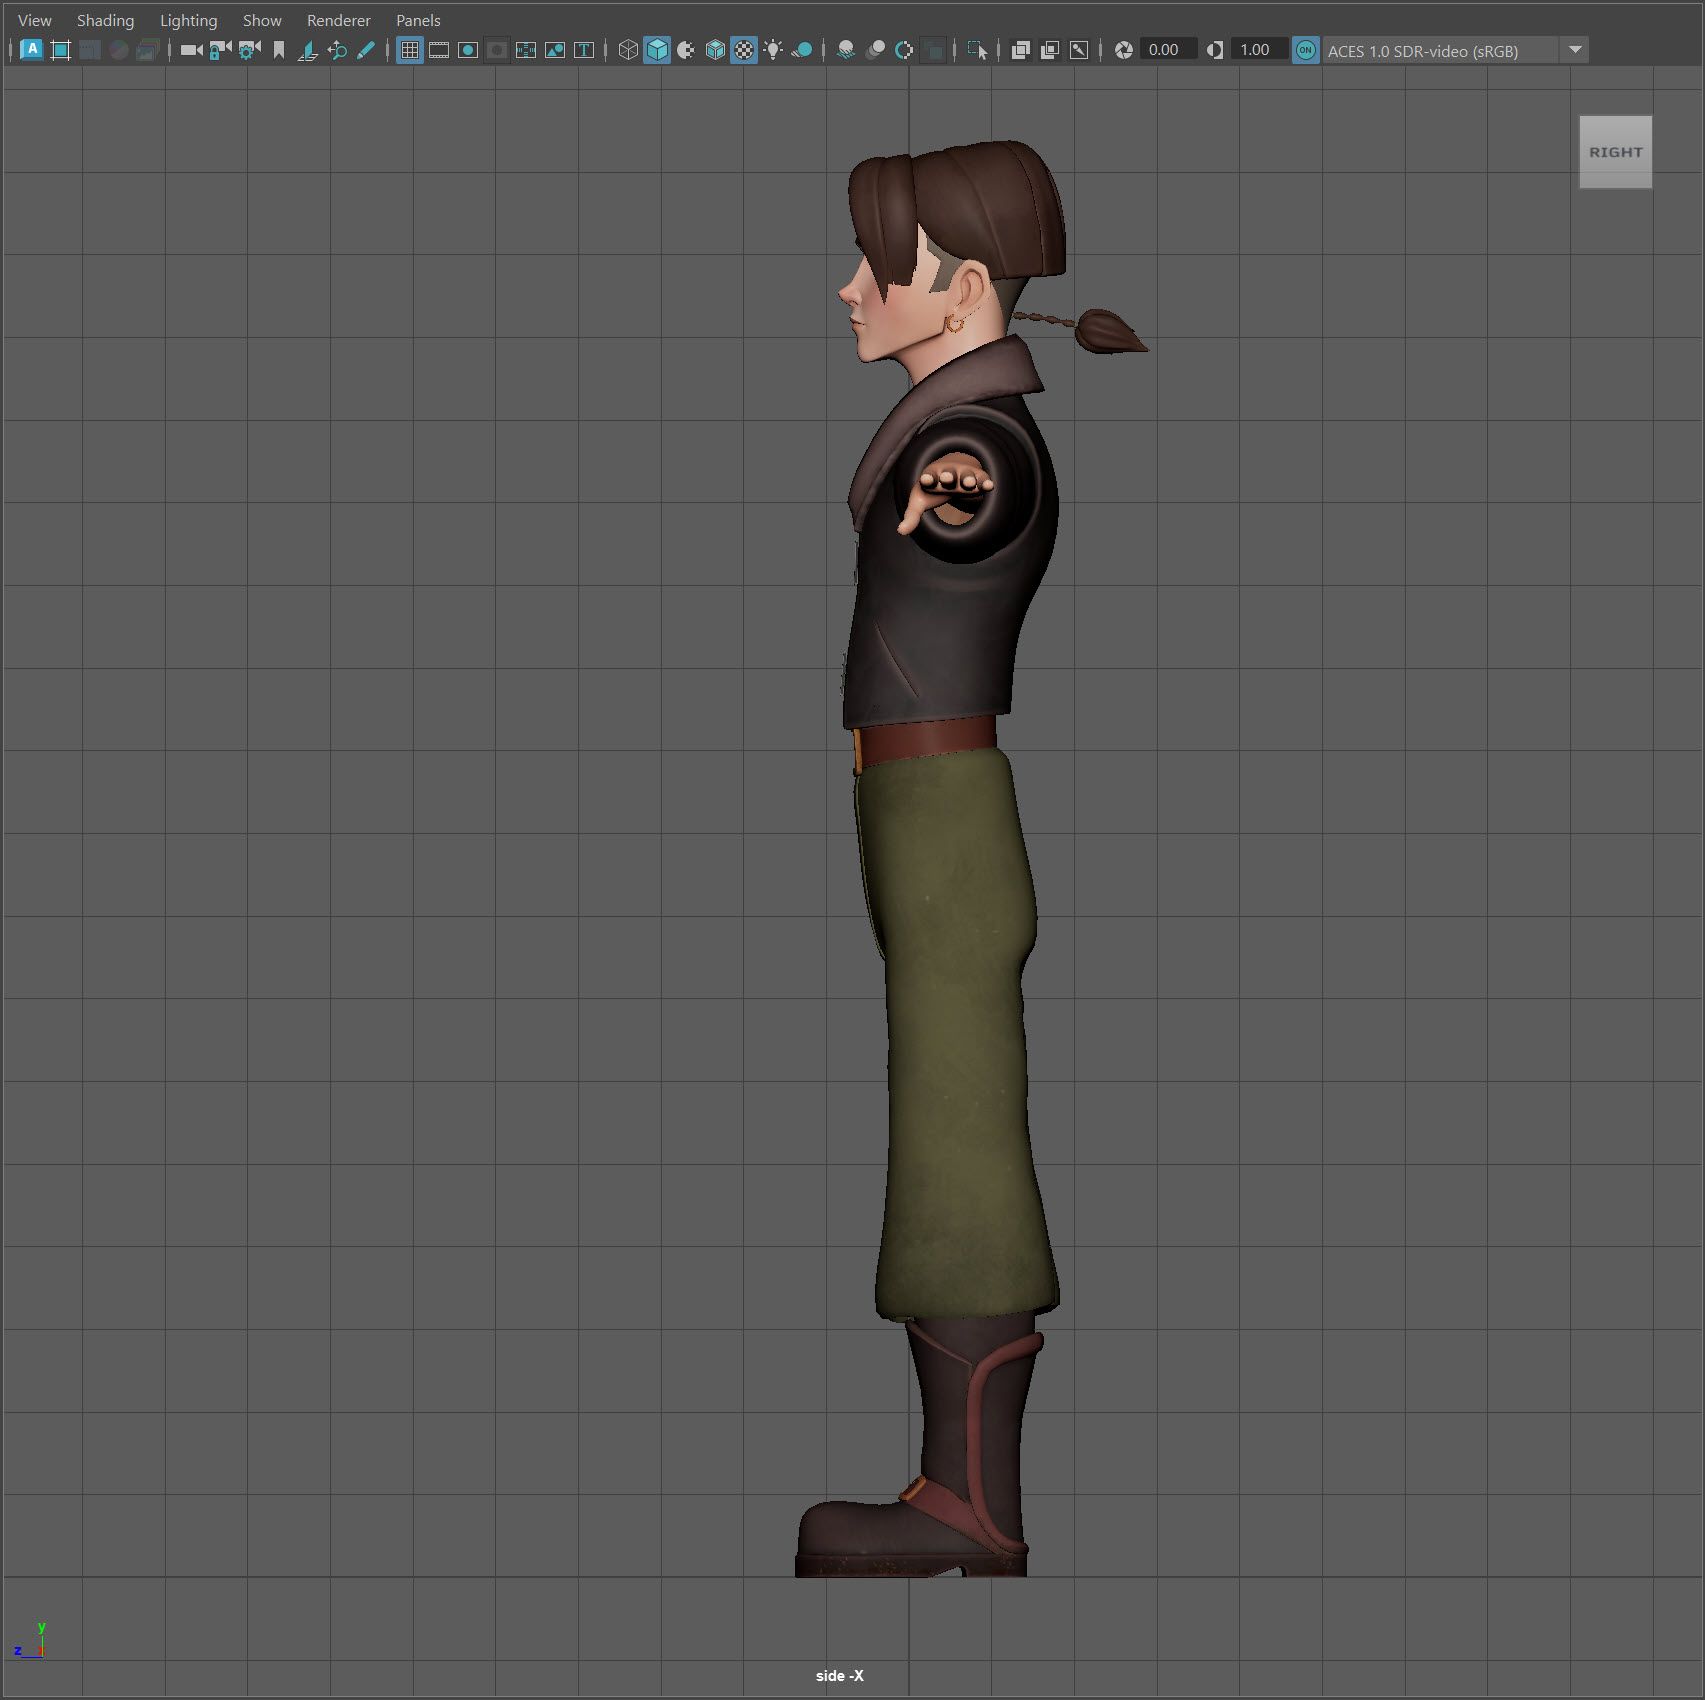Click the XRay Active Components icon
The image size is (1705, 1700).
(1050, 50)
